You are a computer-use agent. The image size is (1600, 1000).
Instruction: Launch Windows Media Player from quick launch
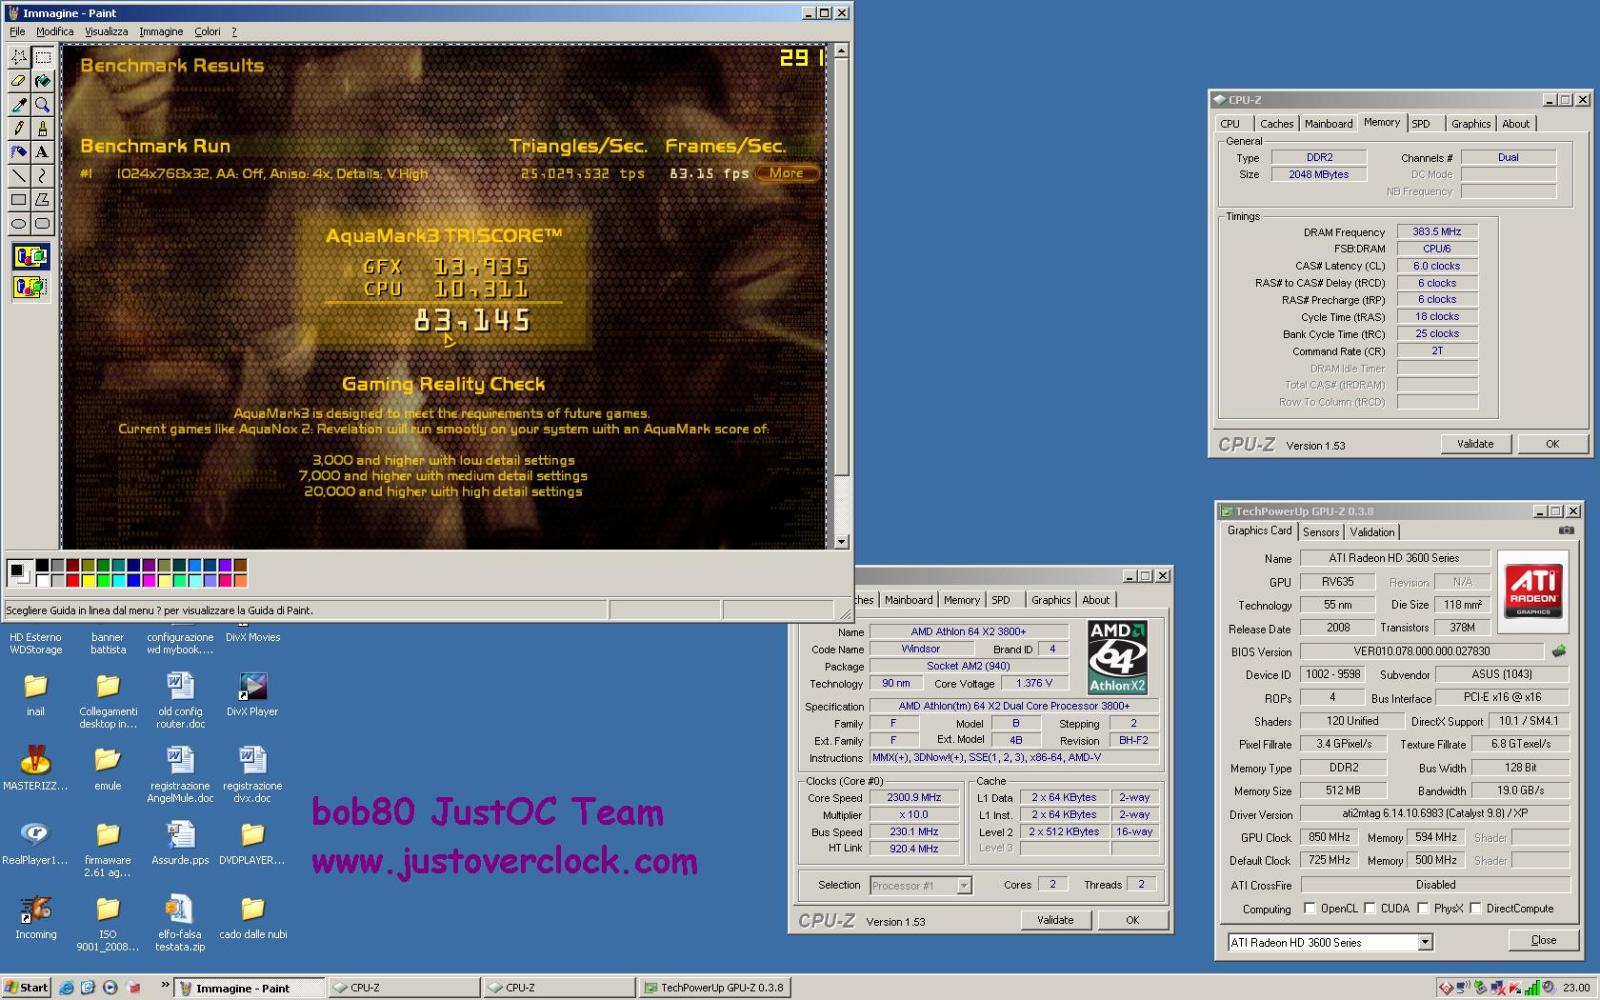pyautogui.click(x=110, y=987)
